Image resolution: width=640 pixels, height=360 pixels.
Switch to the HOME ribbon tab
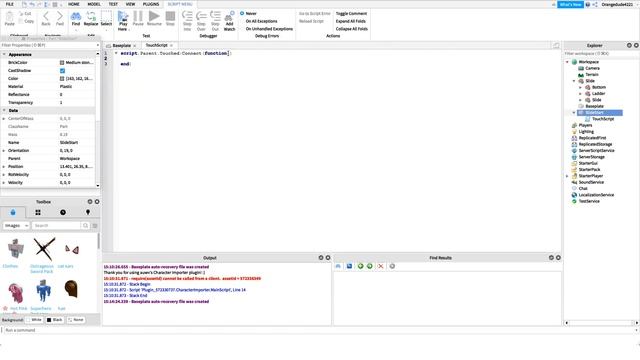(74, 4)
